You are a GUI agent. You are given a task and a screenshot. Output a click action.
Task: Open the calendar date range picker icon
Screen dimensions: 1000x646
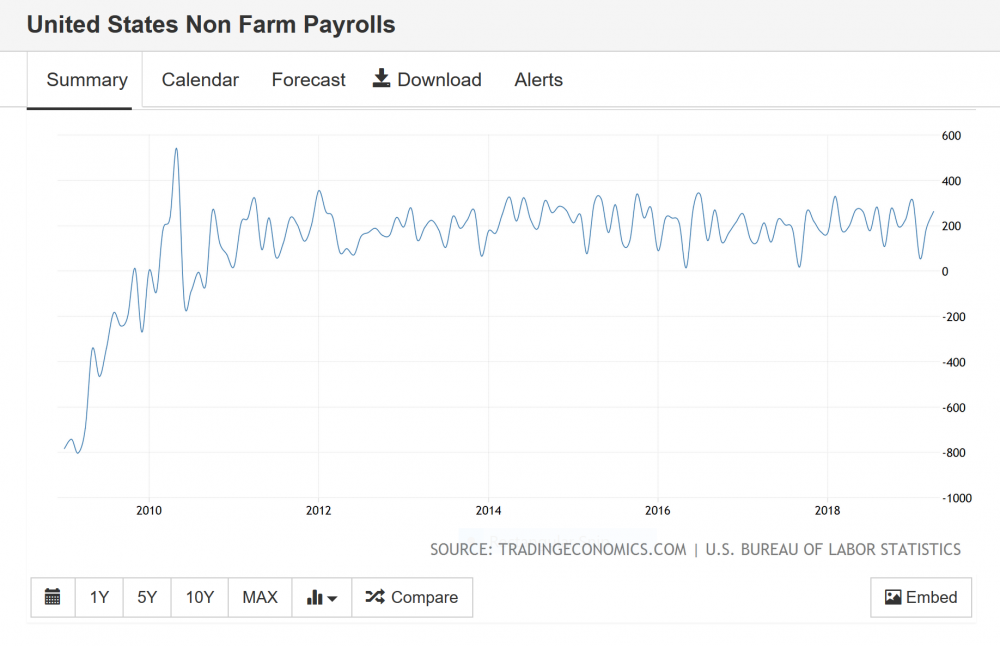pos(53,597)
